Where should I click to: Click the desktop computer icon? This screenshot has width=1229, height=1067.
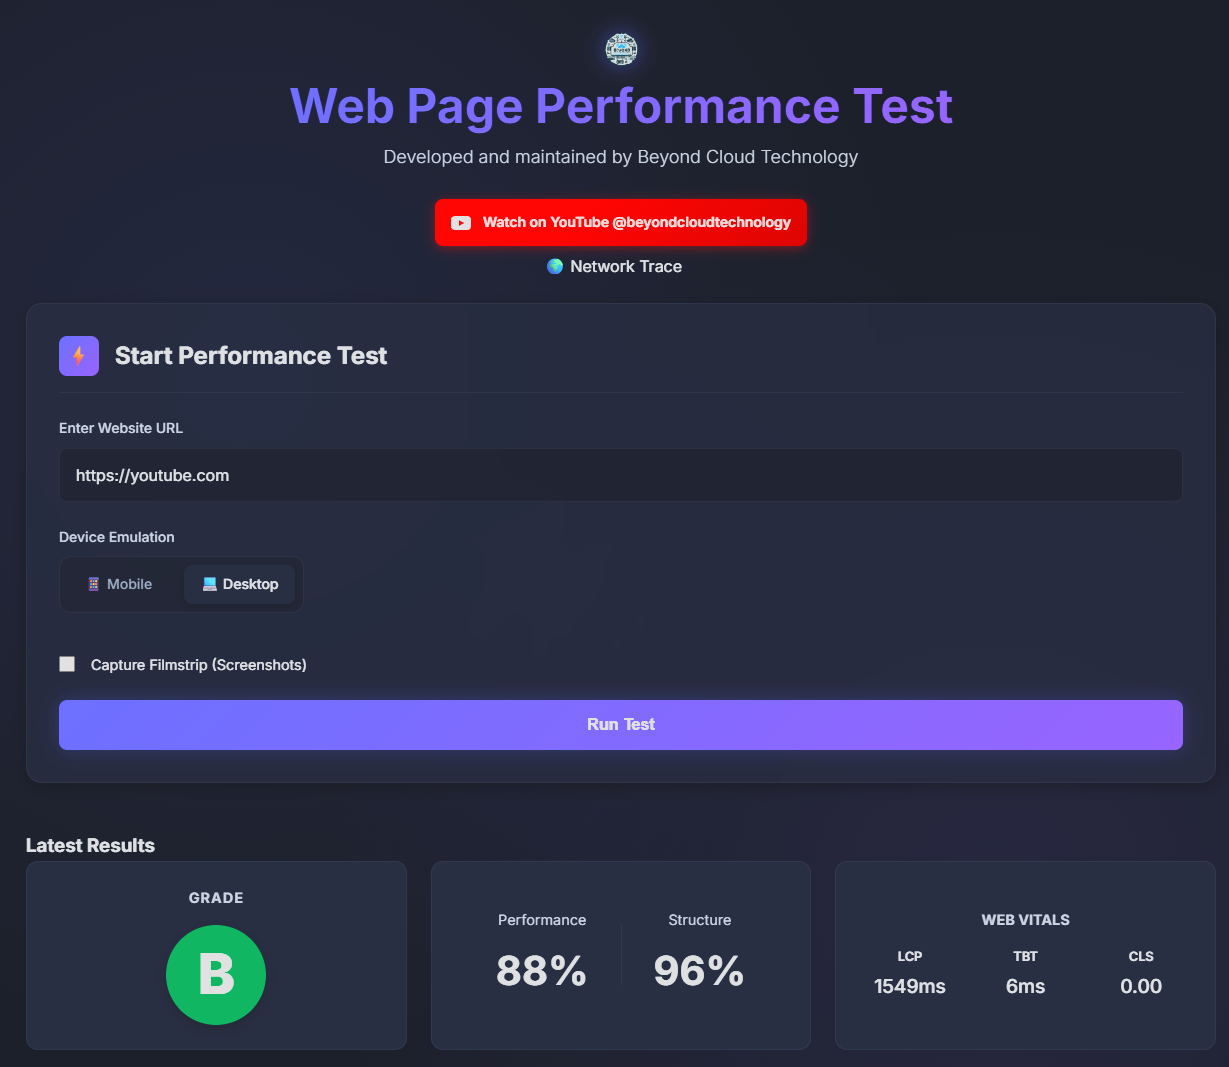tap(209, 584)
